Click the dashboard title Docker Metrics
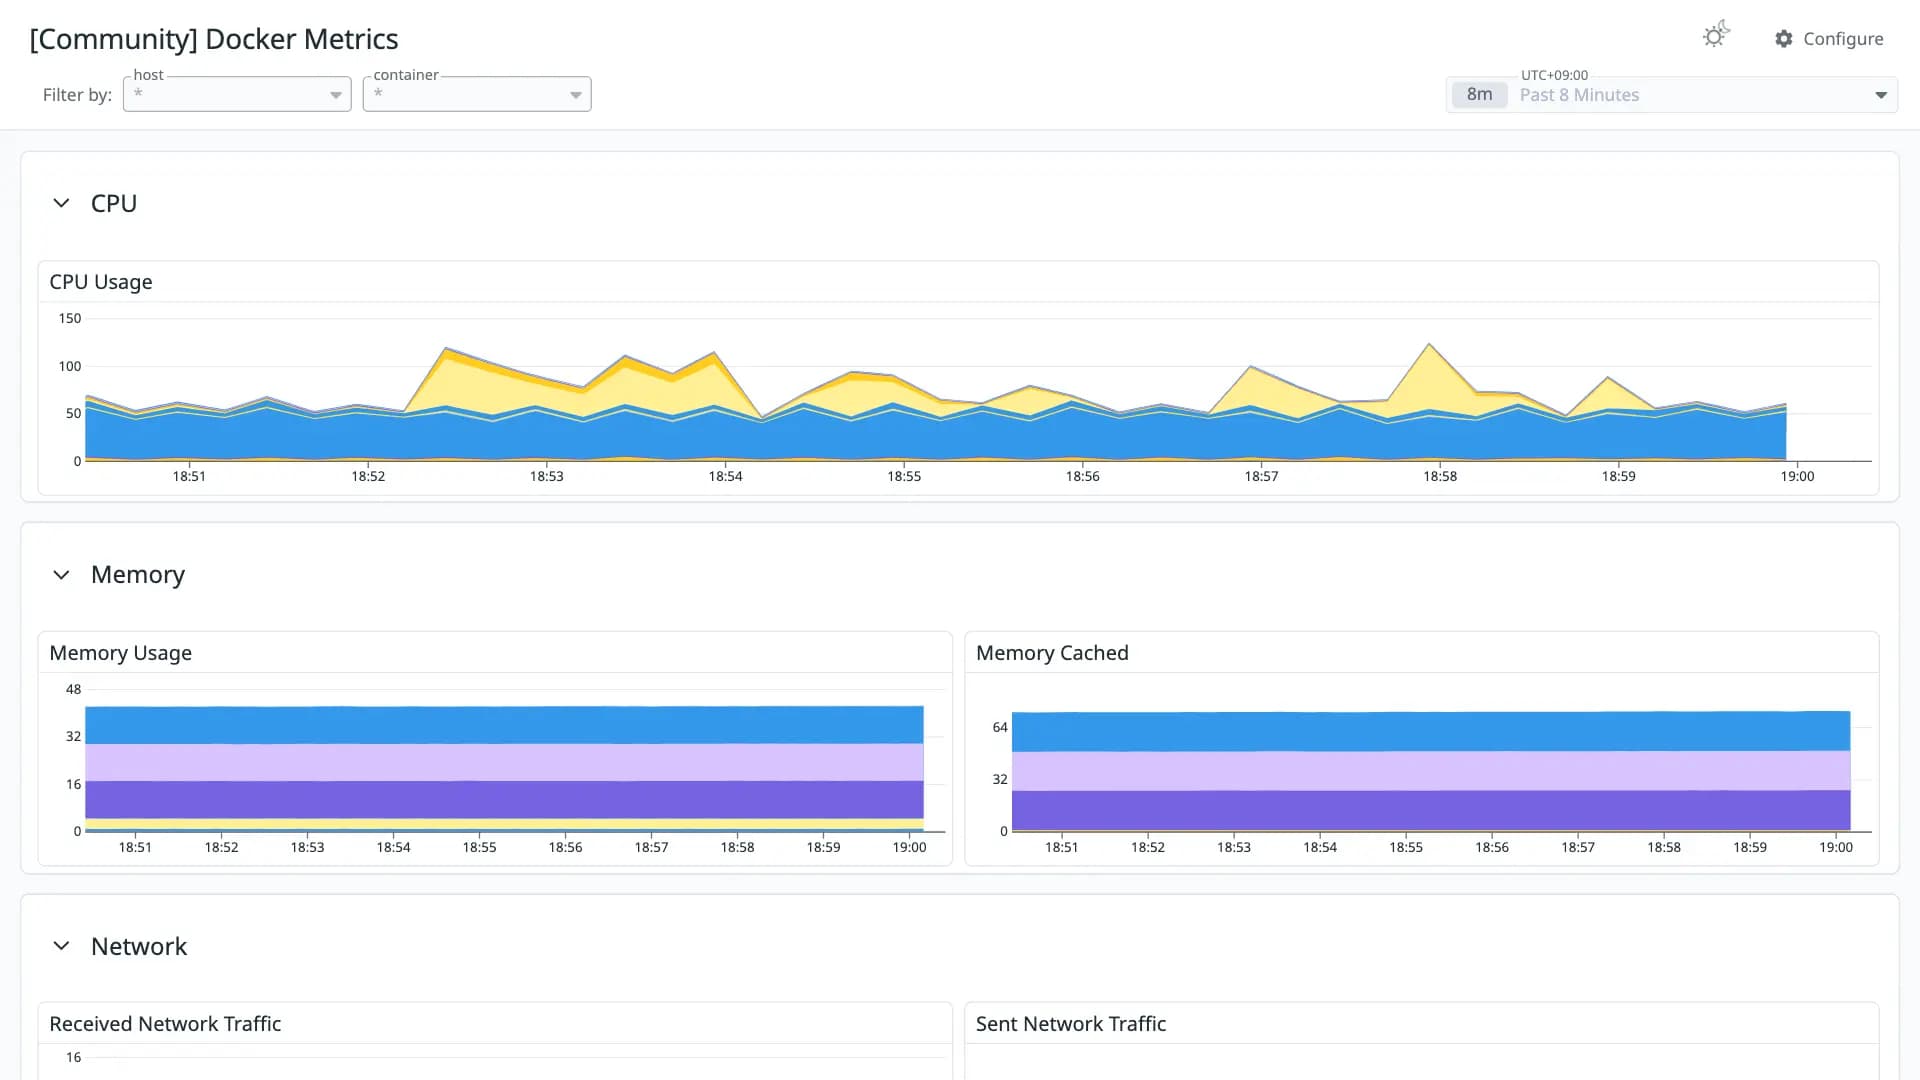Viewport: 1920px width, 1080px height. click(214, 39)
